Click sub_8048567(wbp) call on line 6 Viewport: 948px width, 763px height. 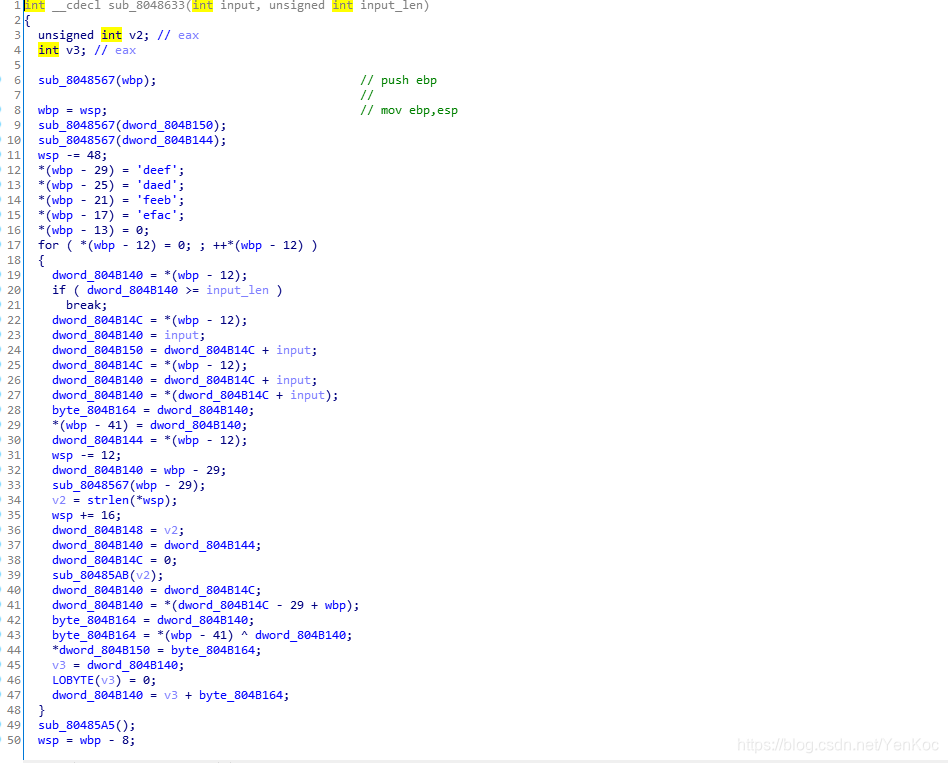(x=97, y=80)
